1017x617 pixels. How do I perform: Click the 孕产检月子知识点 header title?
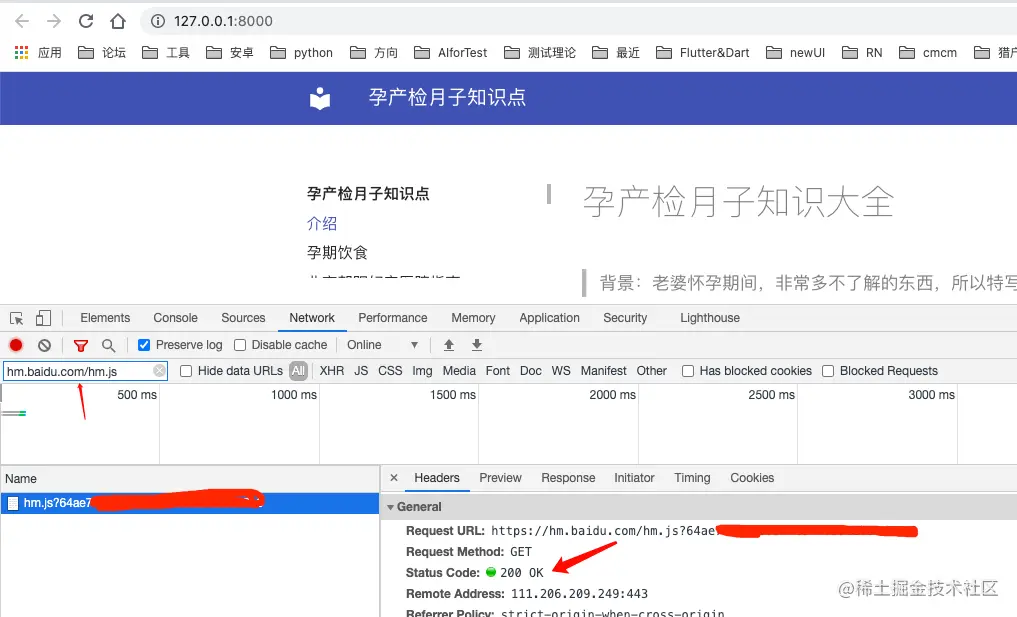(x=447, y=97)
